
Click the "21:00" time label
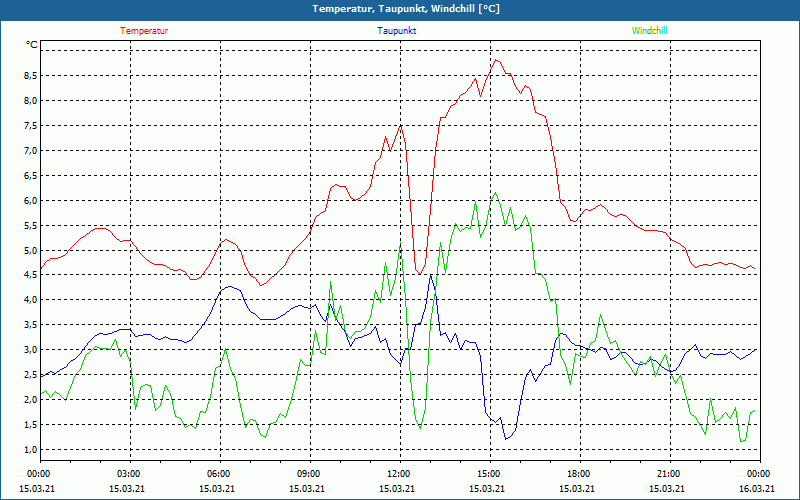(667, 474)
